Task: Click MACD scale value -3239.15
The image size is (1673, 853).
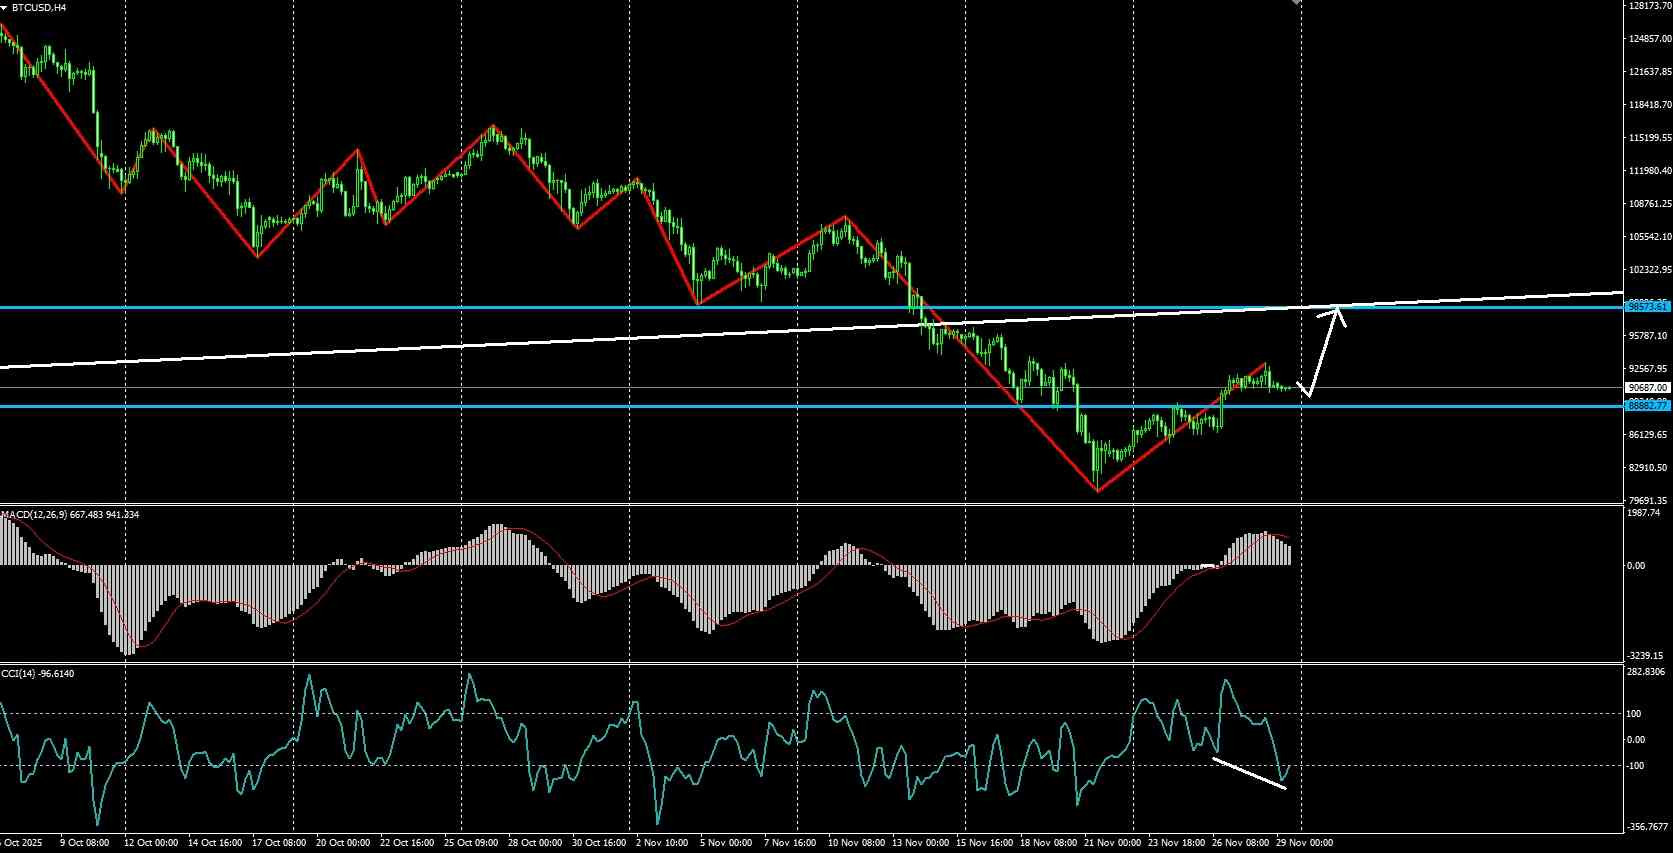Action: click(x=1645, y=656)
